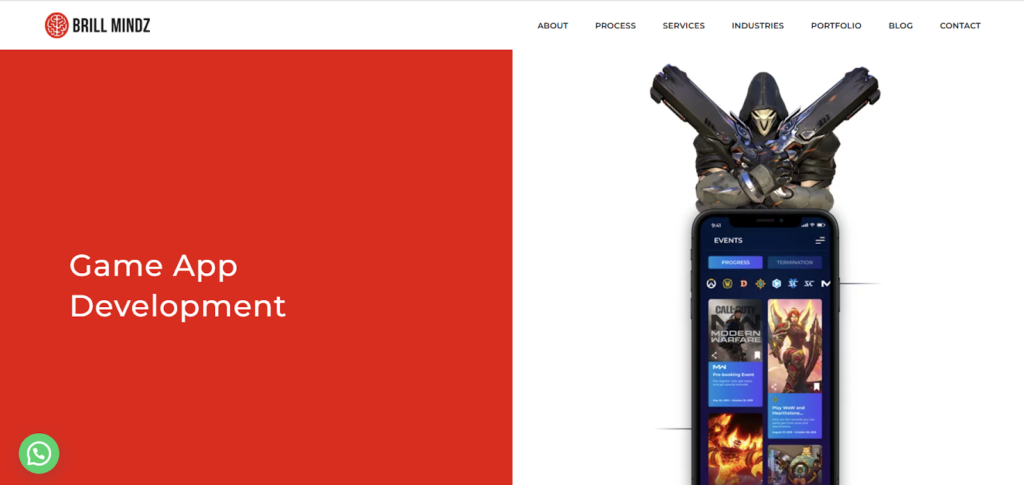Open WhatsApp chat bubble
The image size is (1024, 485).
tap(39, 454)
